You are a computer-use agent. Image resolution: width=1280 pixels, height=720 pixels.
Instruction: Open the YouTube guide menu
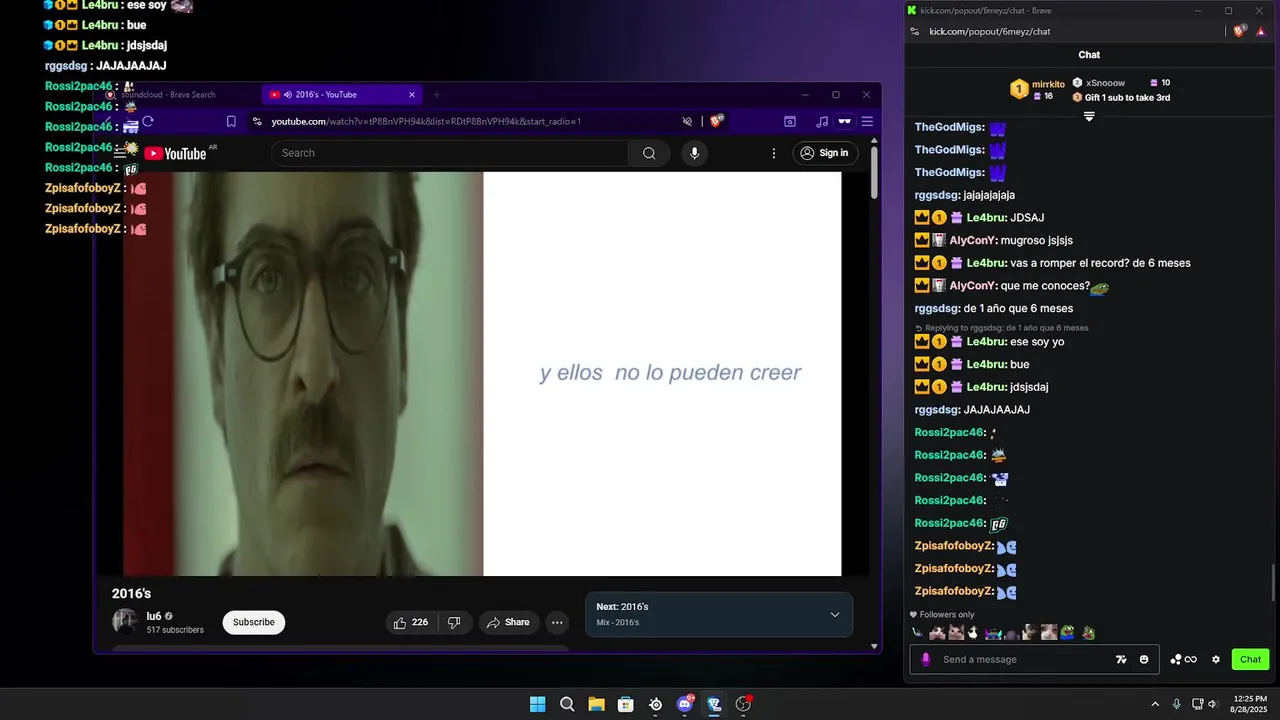pos(121,153)
